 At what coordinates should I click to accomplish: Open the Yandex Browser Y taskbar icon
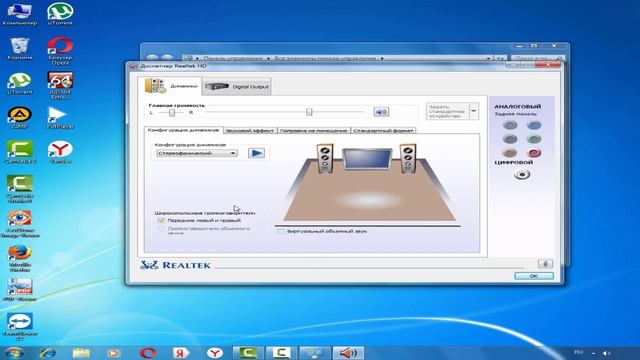click(214, 353)
